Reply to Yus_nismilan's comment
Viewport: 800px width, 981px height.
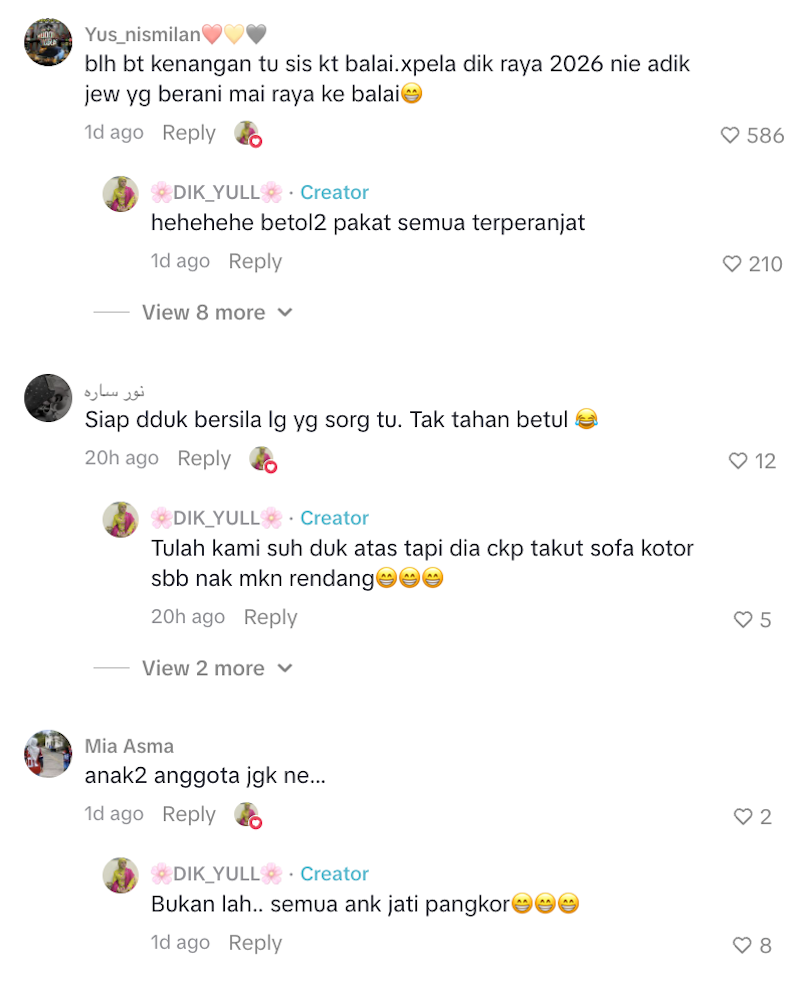pyautogui.click(x=188, y=133)
